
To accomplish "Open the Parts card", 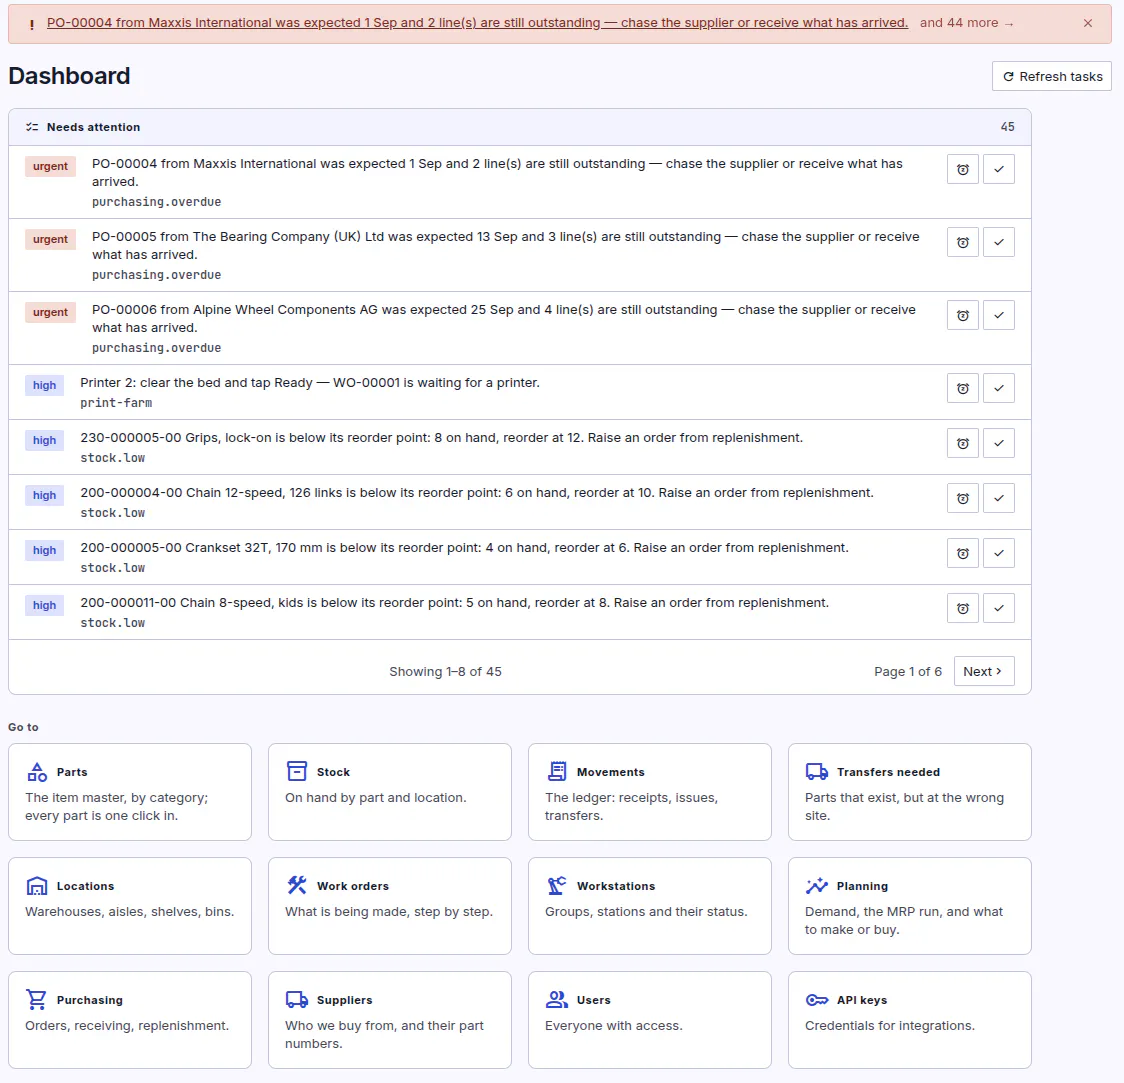I will [x=130, y=792].
